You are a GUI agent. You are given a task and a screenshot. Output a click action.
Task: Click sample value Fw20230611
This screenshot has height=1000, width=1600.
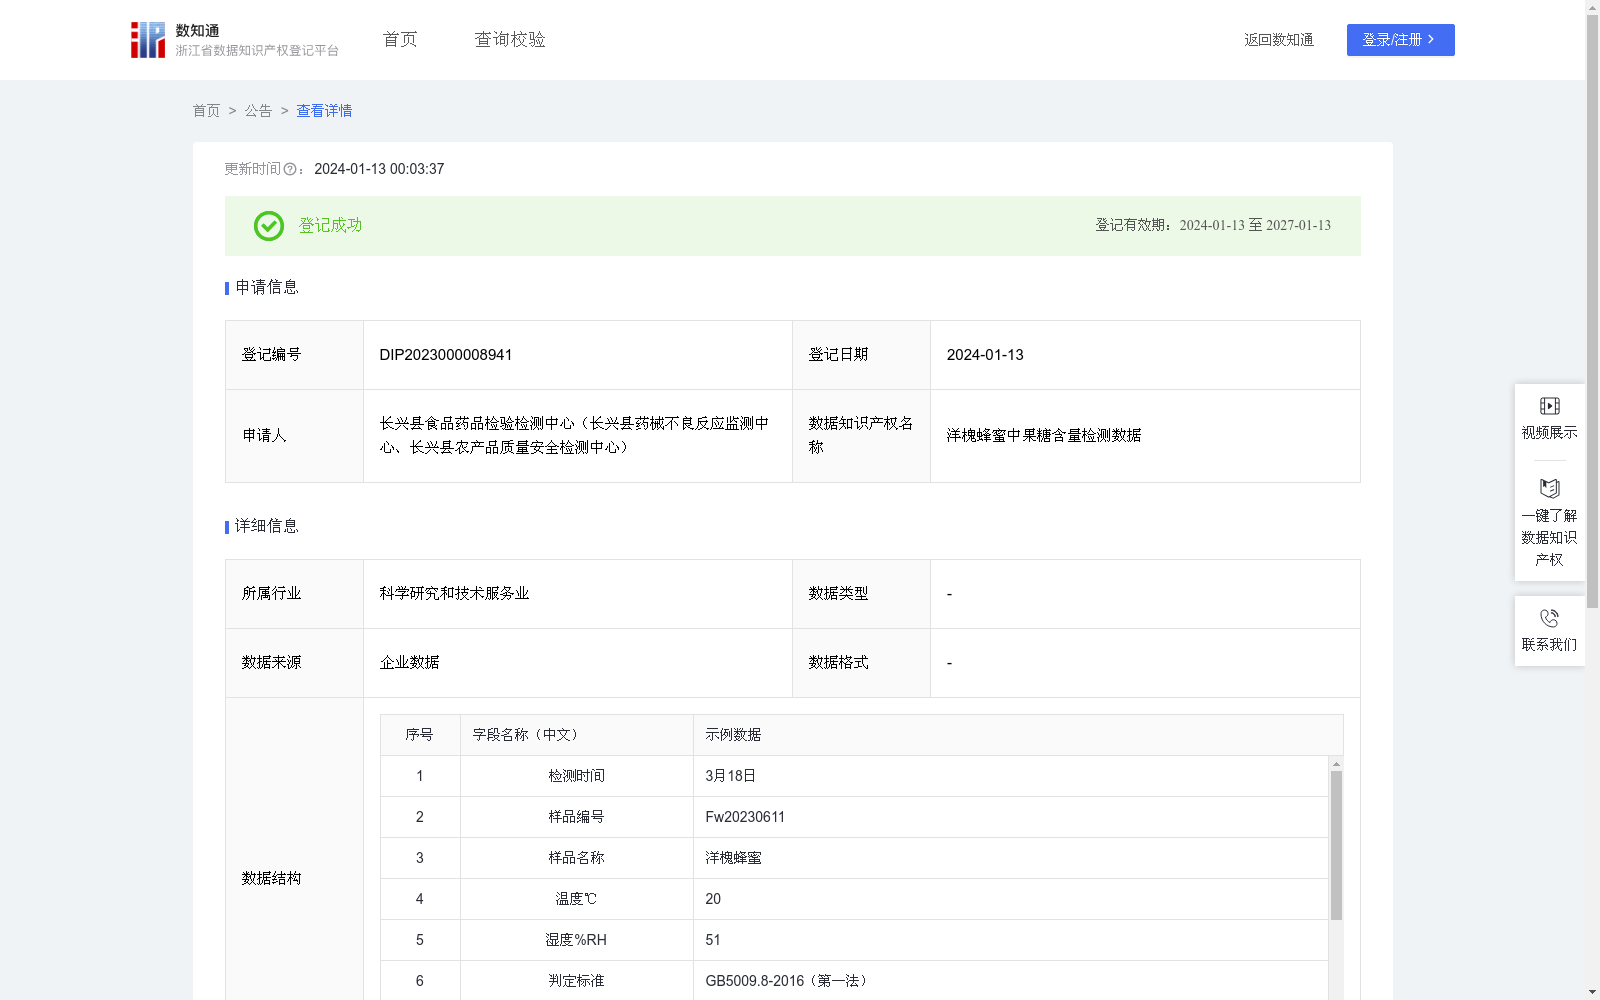pos(745,817)
